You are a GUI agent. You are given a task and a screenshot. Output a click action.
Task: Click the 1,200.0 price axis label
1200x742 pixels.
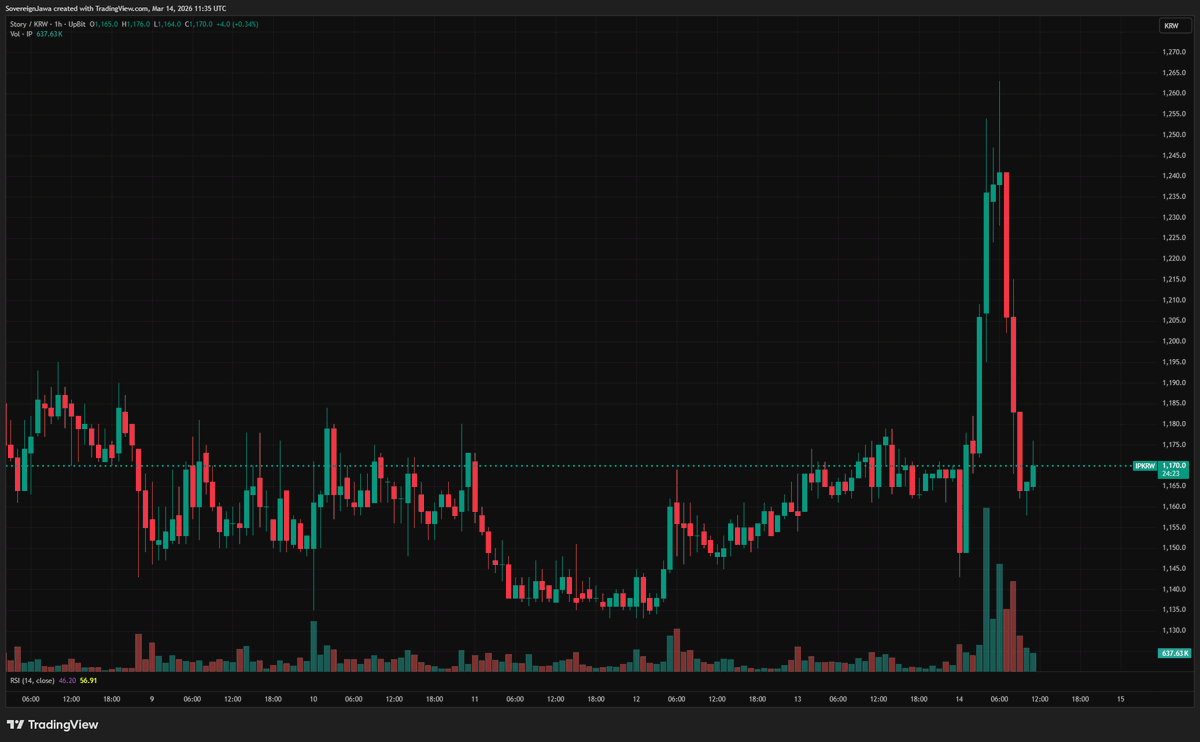pyautogui.click(x=1174, y=341)
